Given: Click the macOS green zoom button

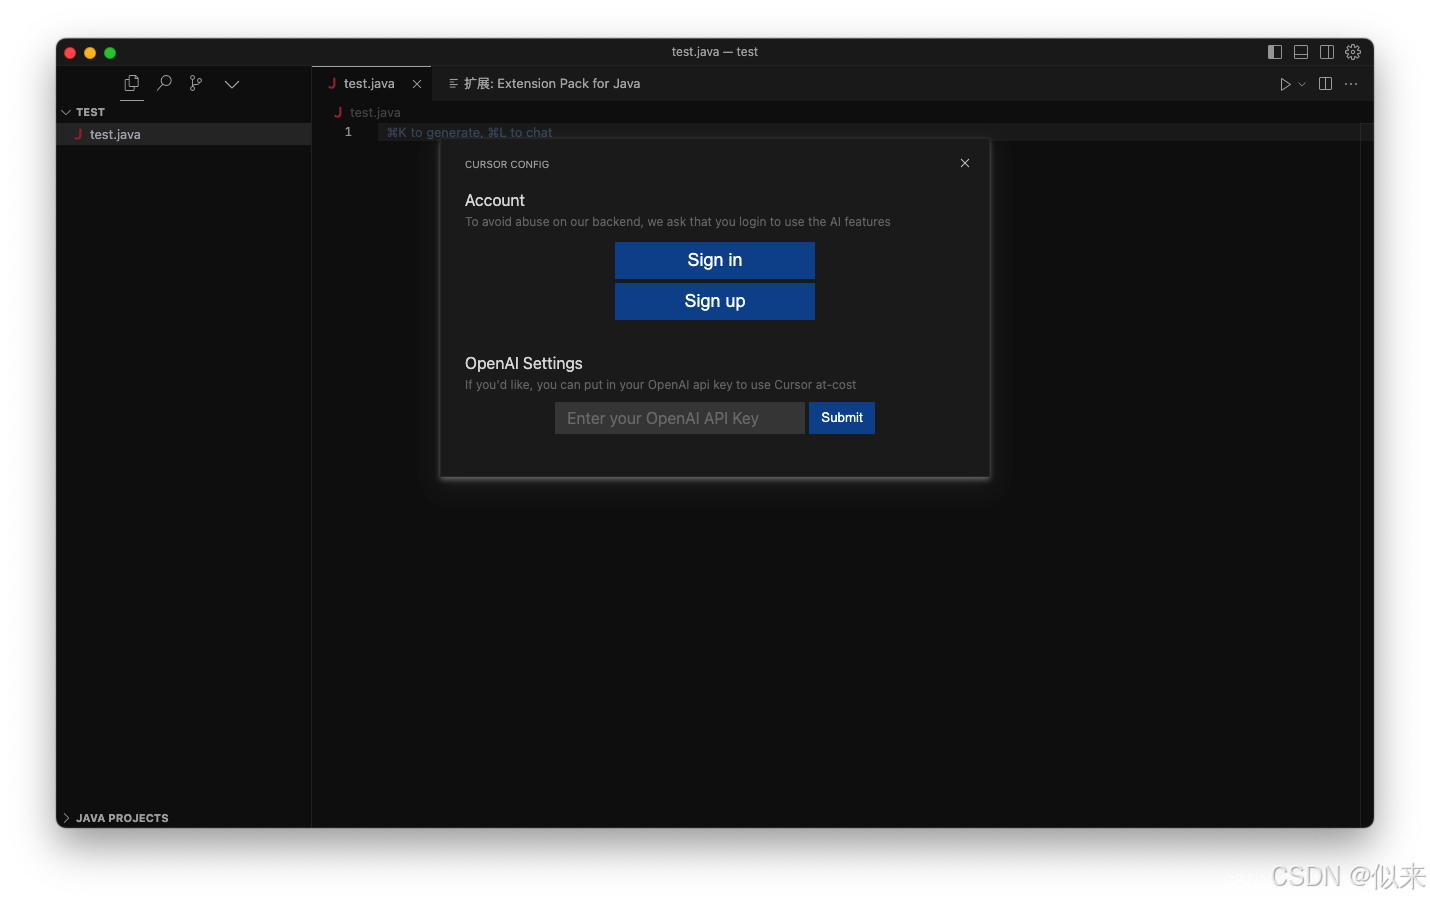Looking at the screenshot, I should (110, 53).
